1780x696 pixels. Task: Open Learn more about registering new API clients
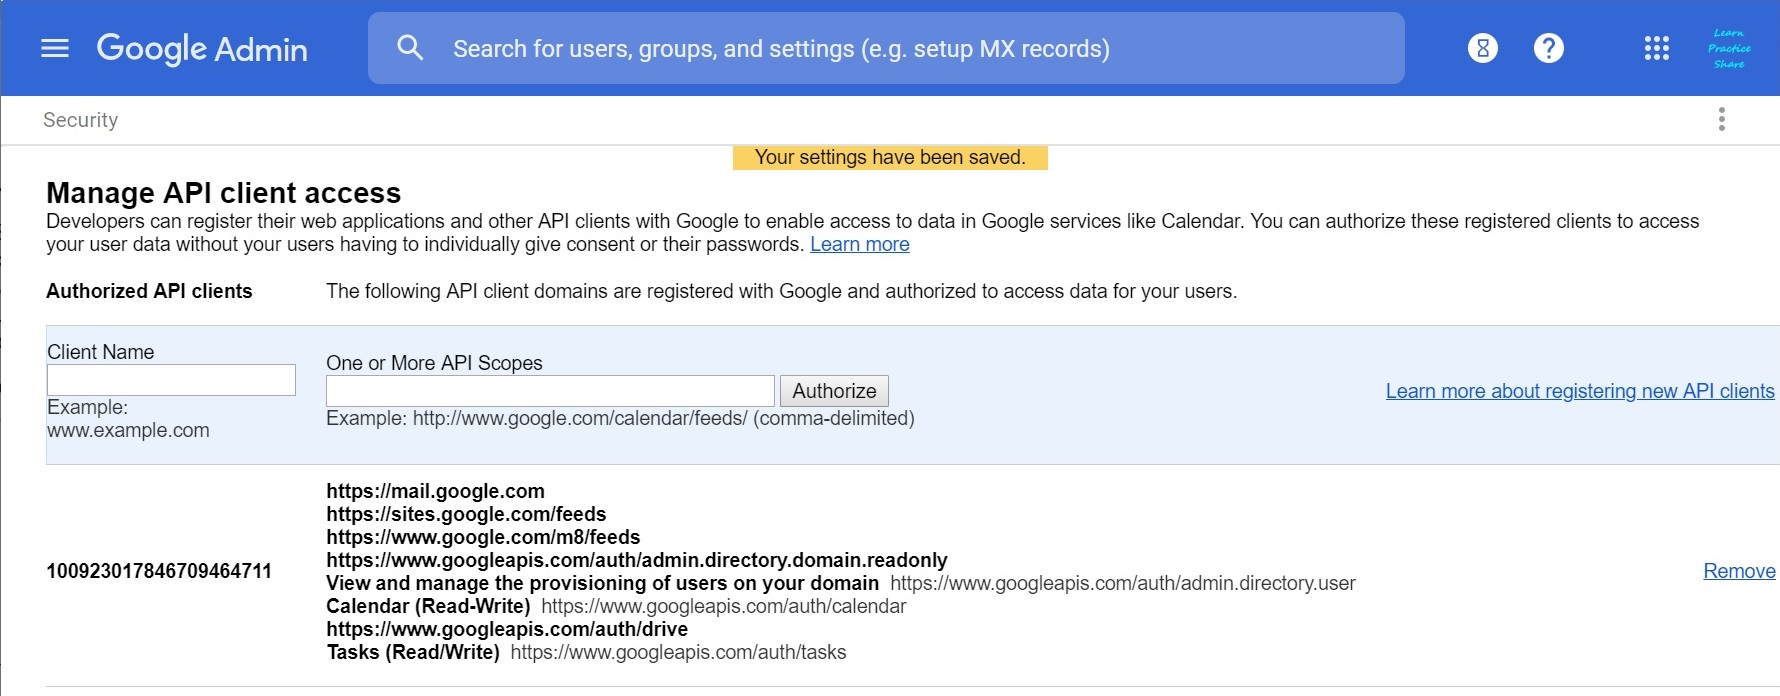[x=1580, y=391]
